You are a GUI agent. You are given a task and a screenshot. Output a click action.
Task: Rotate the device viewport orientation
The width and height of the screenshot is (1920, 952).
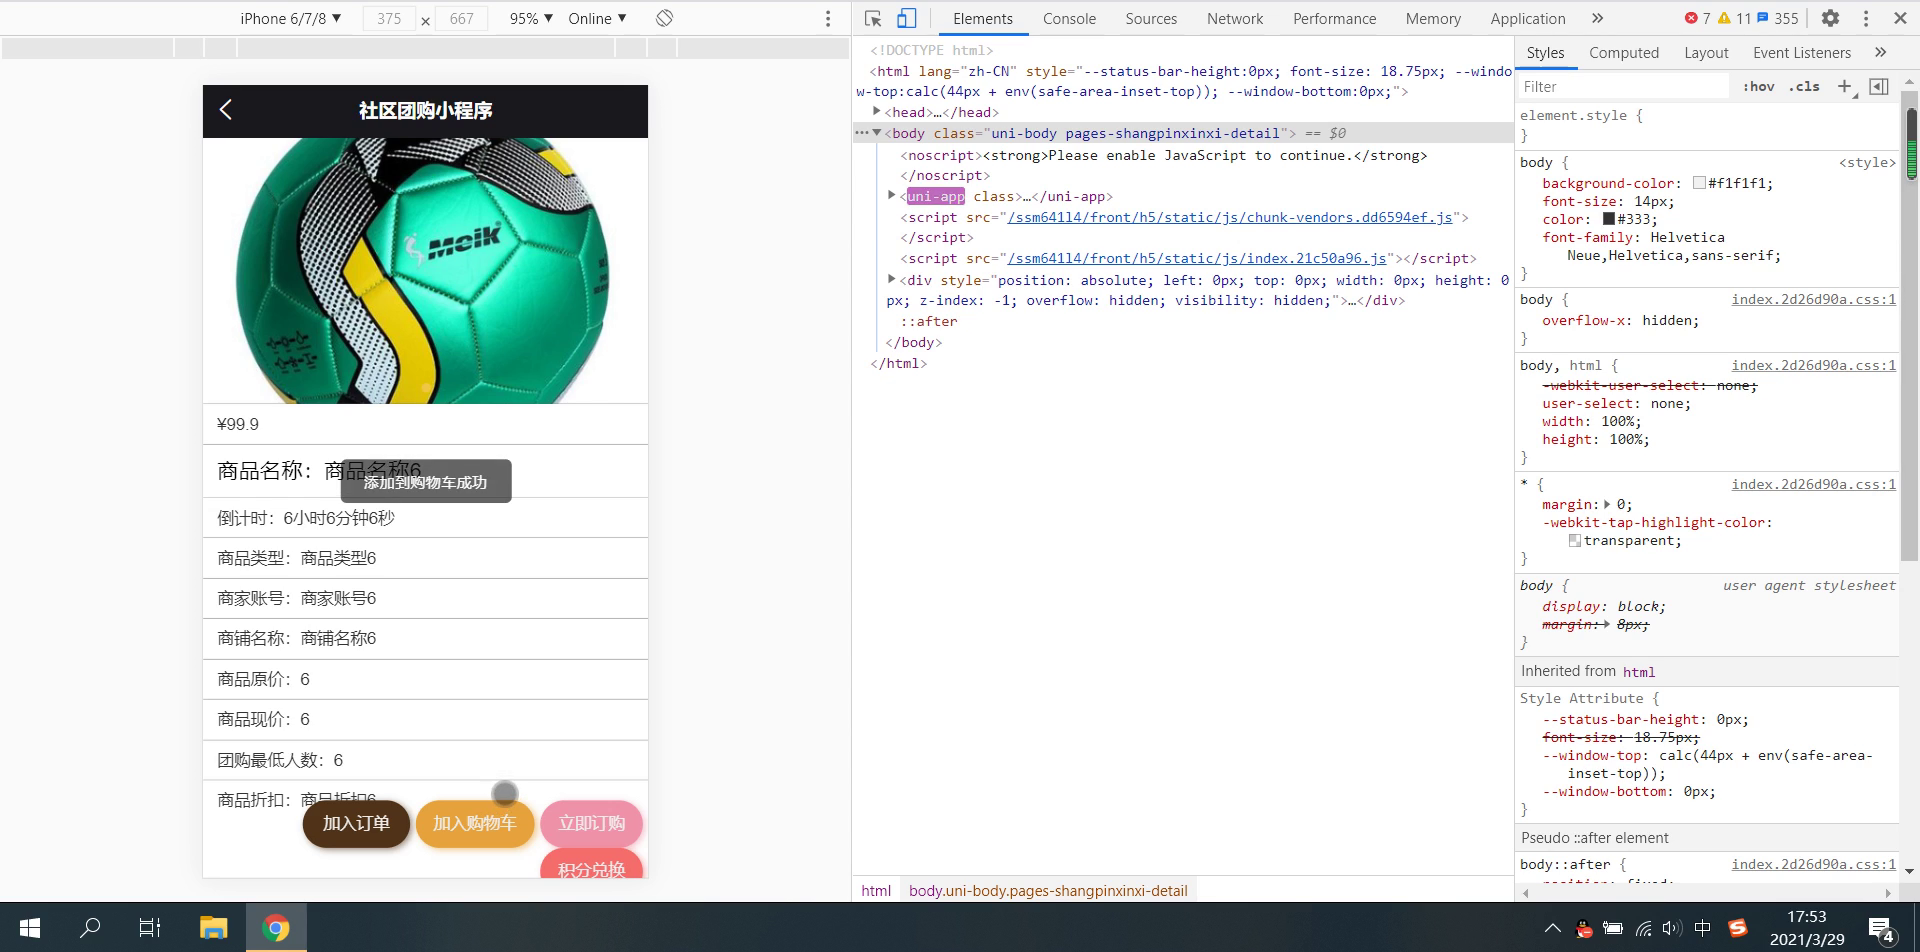click(664, 18)
